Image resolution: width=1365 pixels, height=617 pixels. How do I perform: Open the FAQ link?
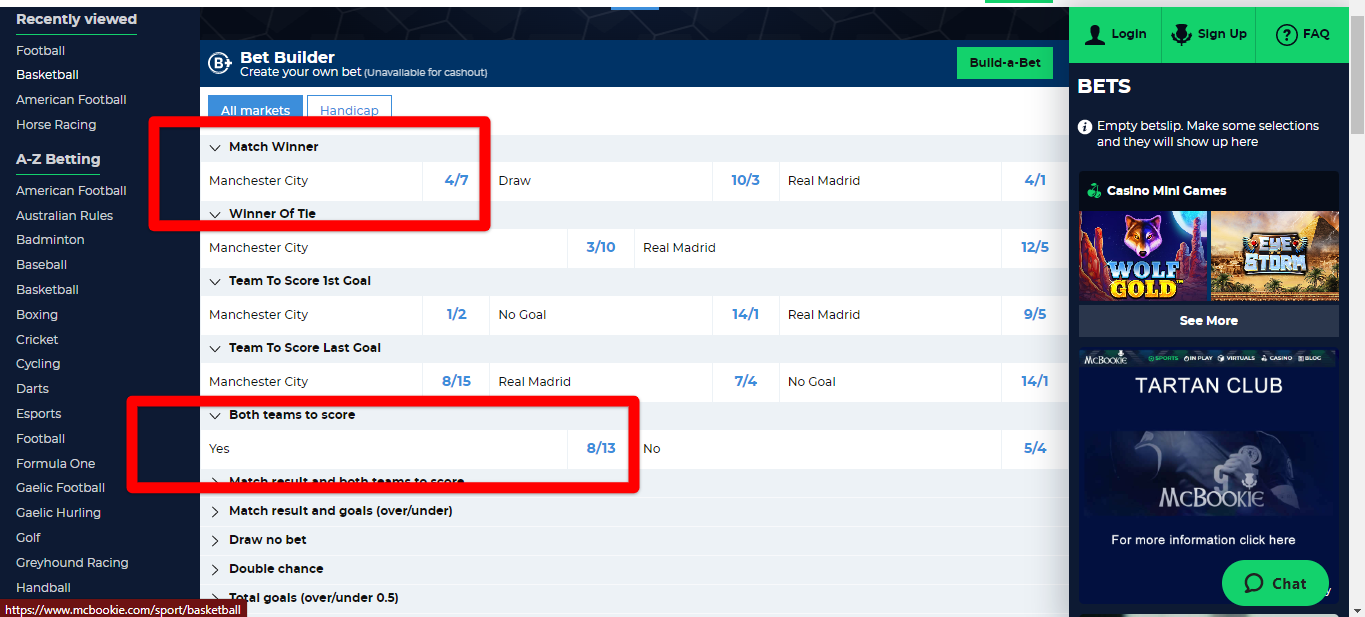click(1303, 35)
